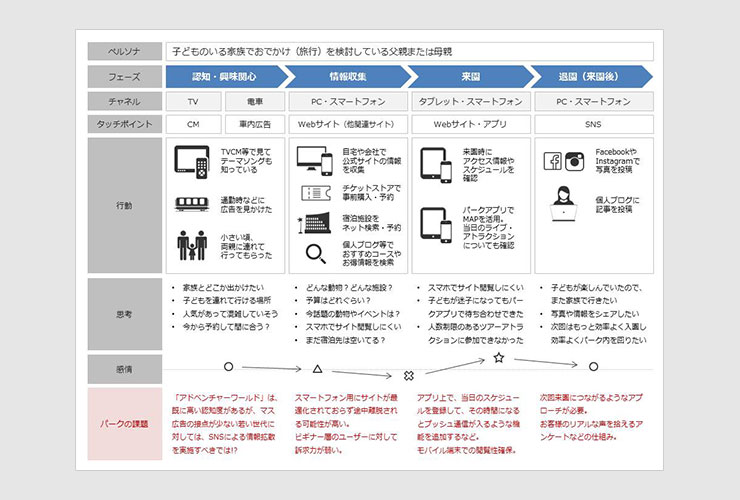The image size is (740, 500).
Task: Click the hotel building icon beside 宿泊施設を
Action: click(315, 223)
